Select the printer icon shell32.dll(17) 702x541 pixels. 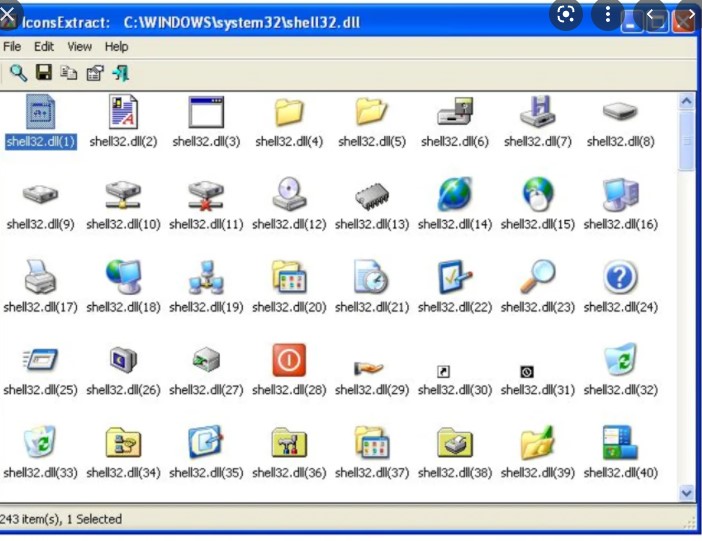(x=40, y=277)
